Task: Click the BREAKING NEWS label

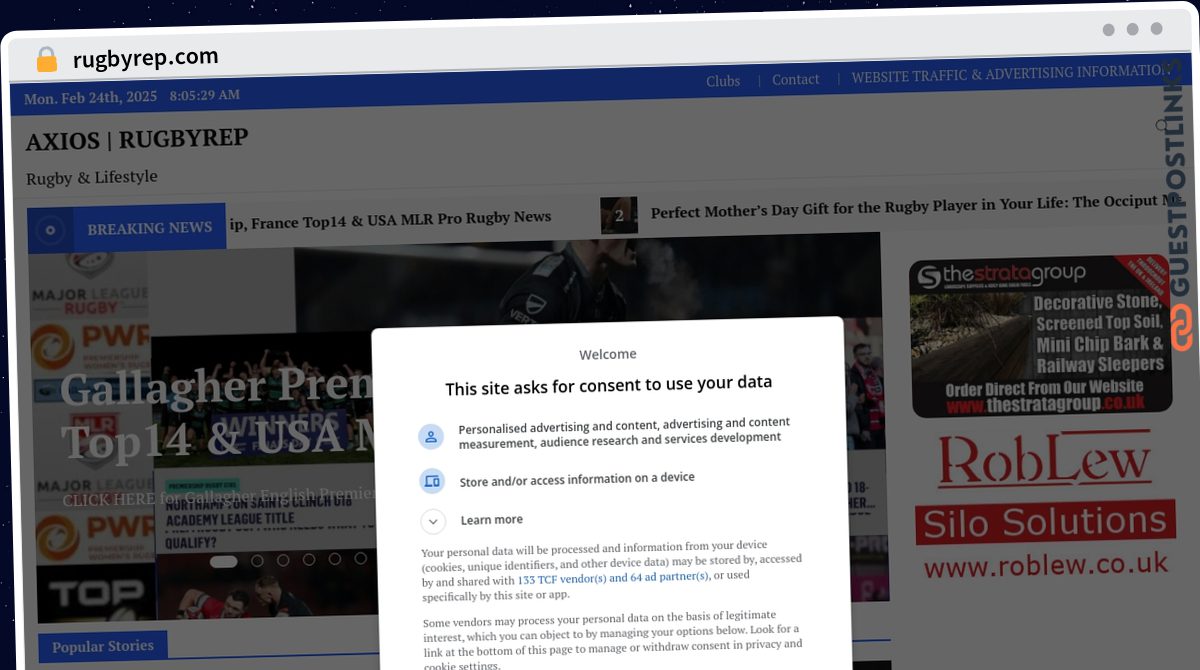Action: click(x=150, y=228)
